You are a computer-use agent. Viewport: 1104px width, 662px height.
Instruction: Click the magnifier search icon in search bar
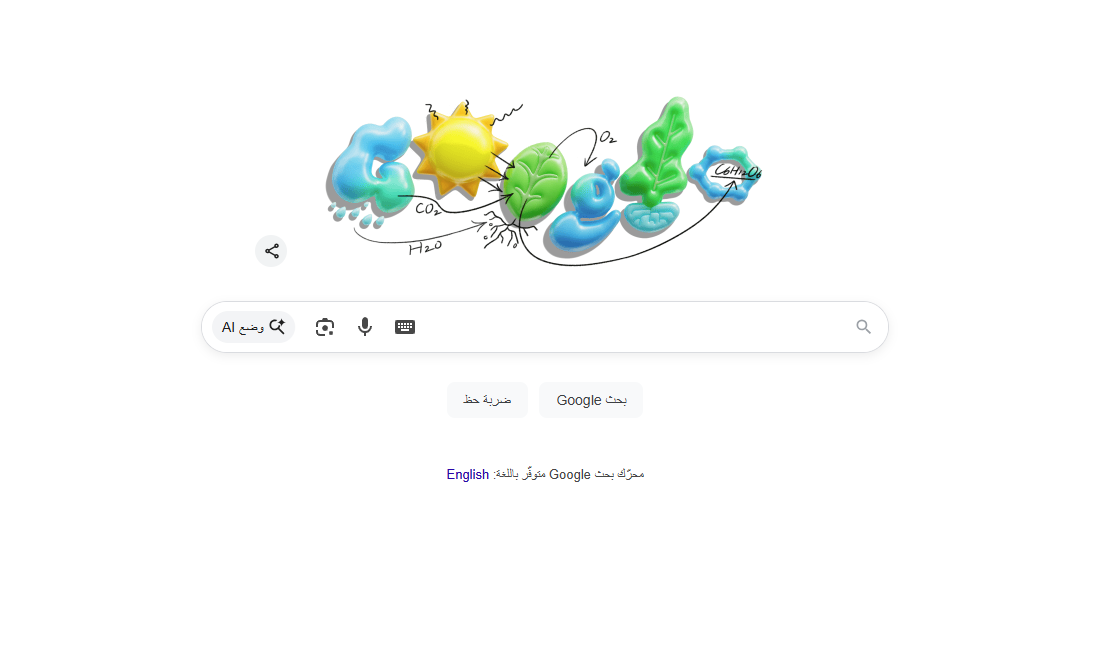click(x=863, y=327)
